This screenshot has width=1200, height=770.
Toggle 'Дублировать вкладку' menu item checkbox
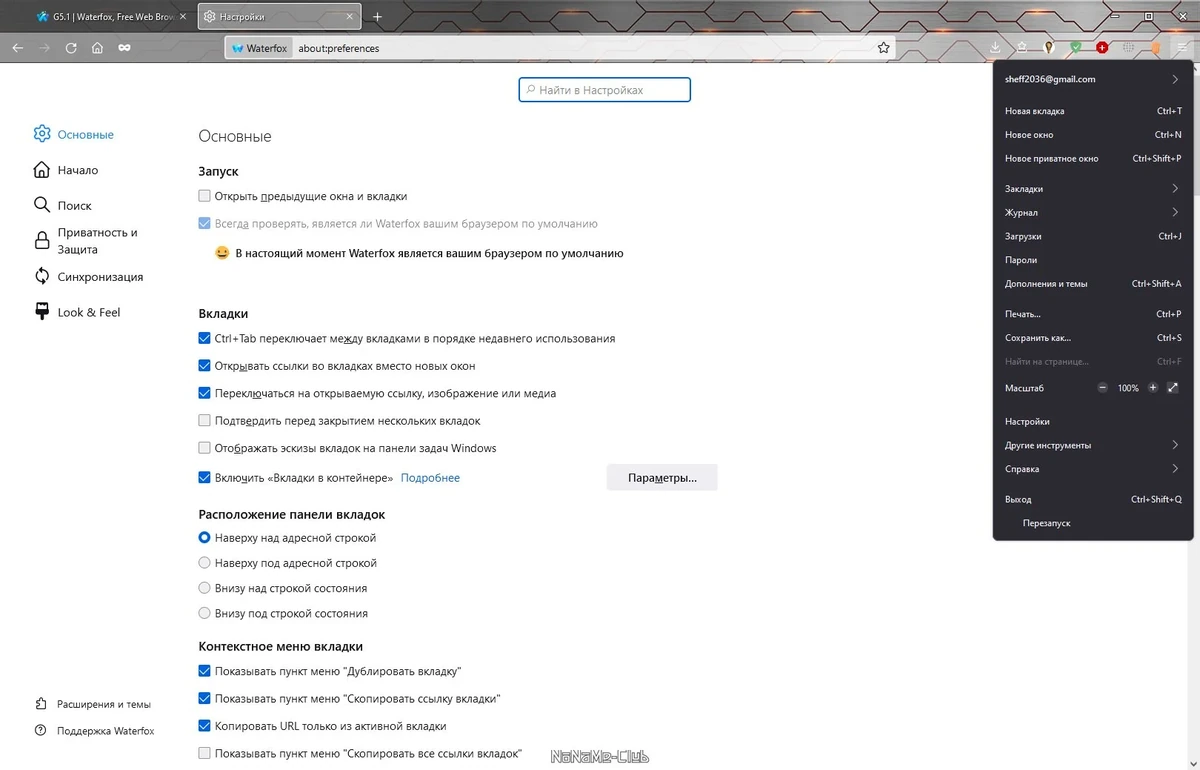(x=205, y=671)
